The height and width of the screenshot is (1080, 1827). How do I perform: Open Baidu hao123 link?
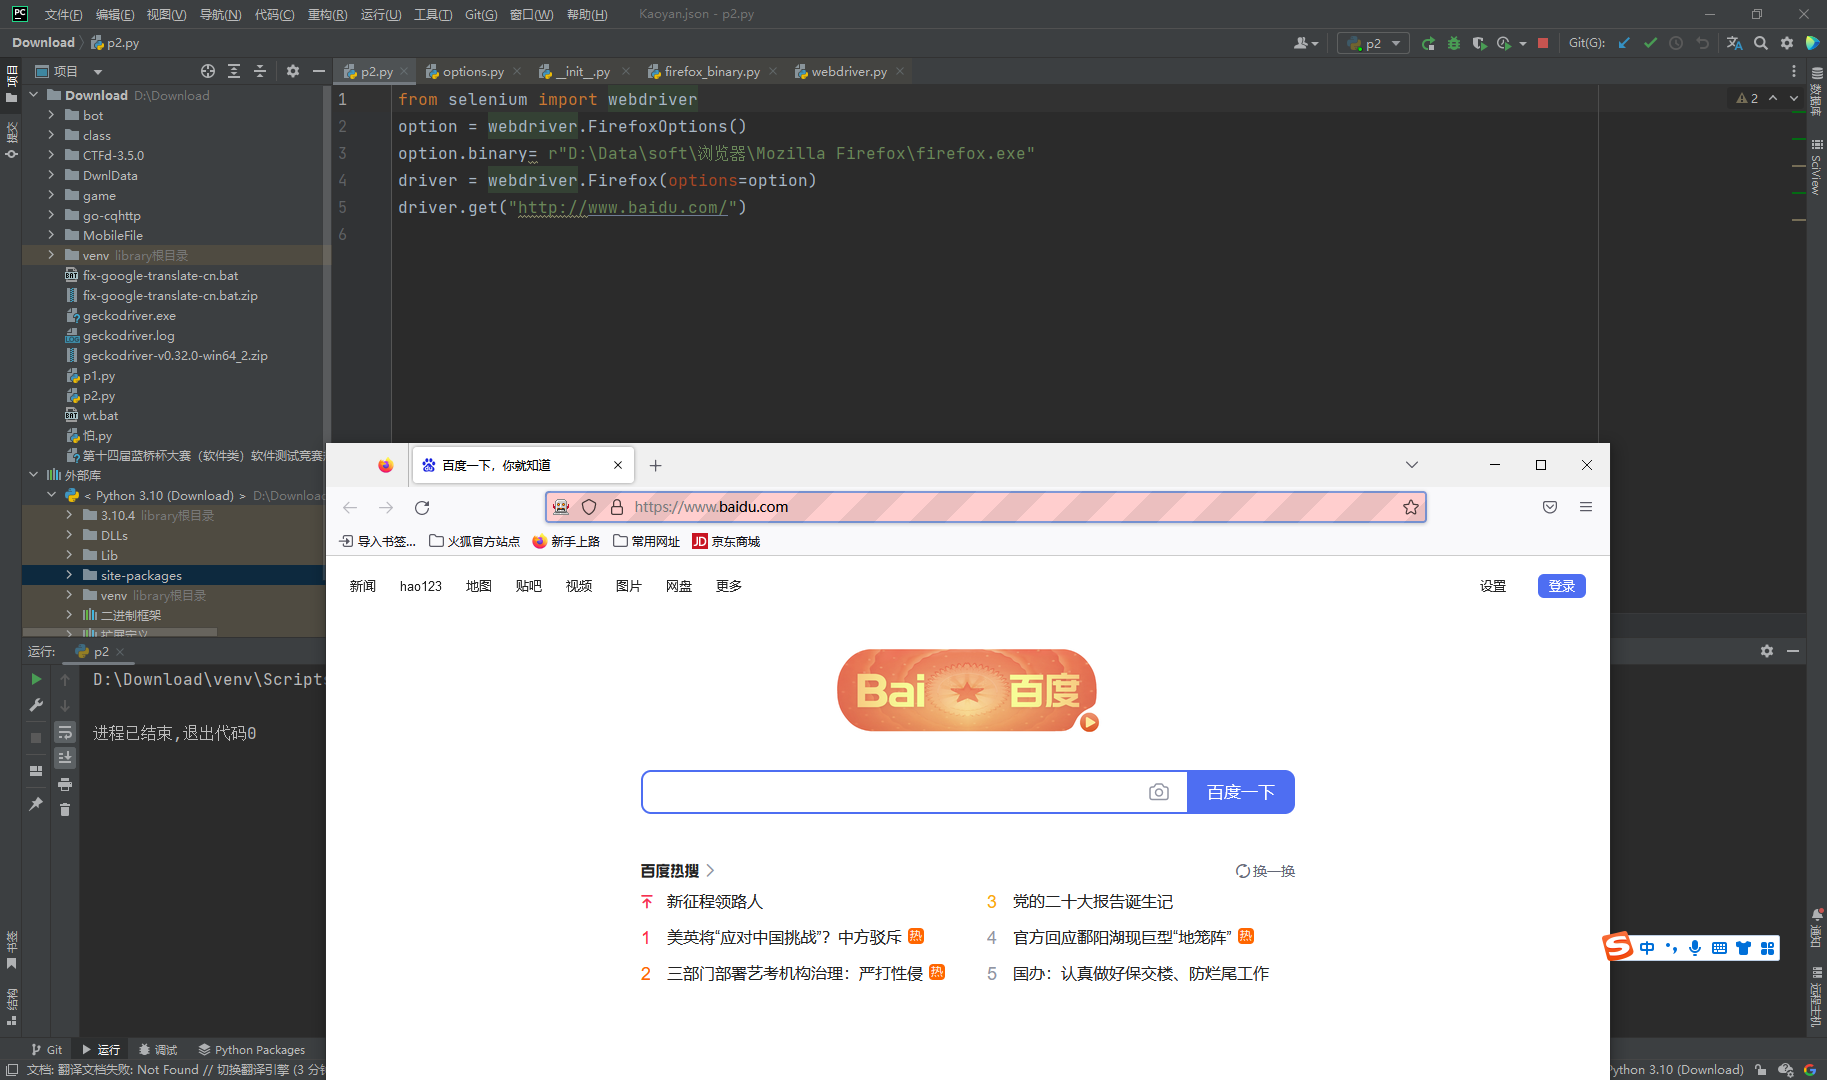click(x=421, y=586)
